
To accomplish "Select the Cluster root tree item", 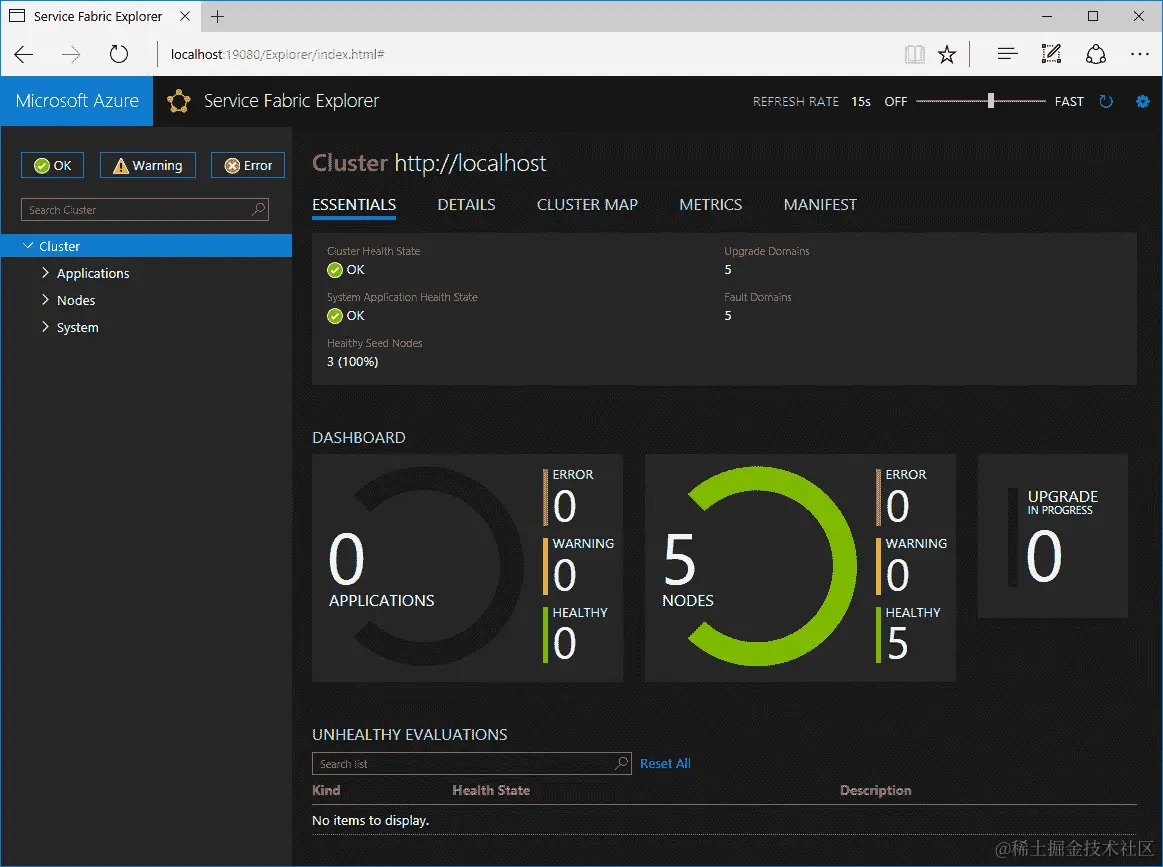I will pos(146,245).
